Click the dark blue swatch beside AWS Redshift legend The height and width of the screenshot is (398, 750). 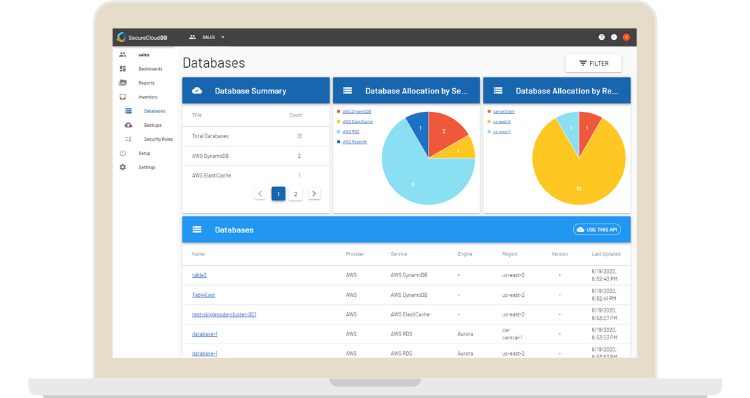pos(339,142)
